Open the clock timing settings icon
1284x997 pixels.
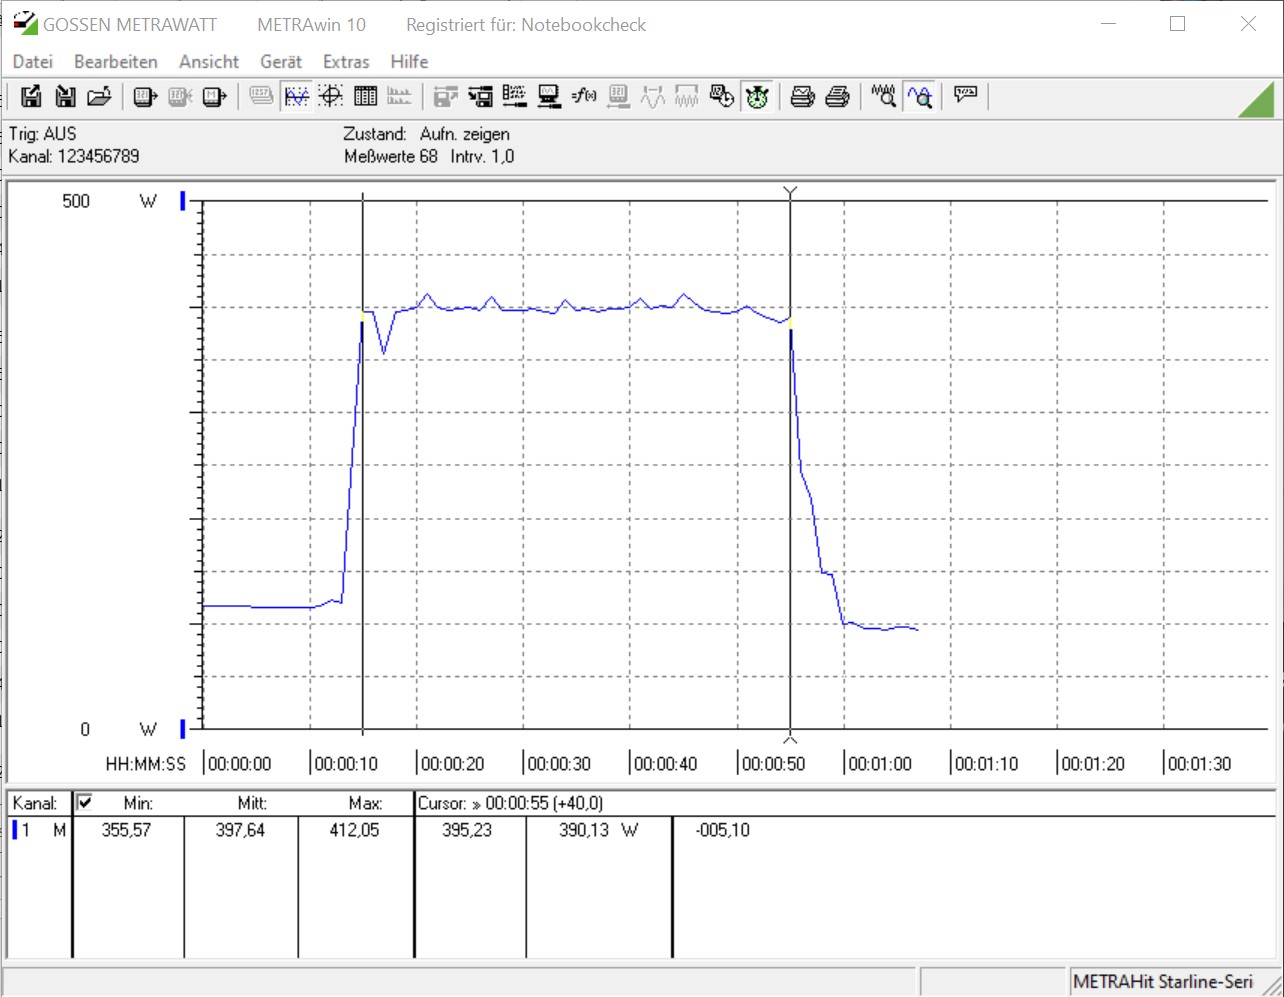(x=722, y=96)
